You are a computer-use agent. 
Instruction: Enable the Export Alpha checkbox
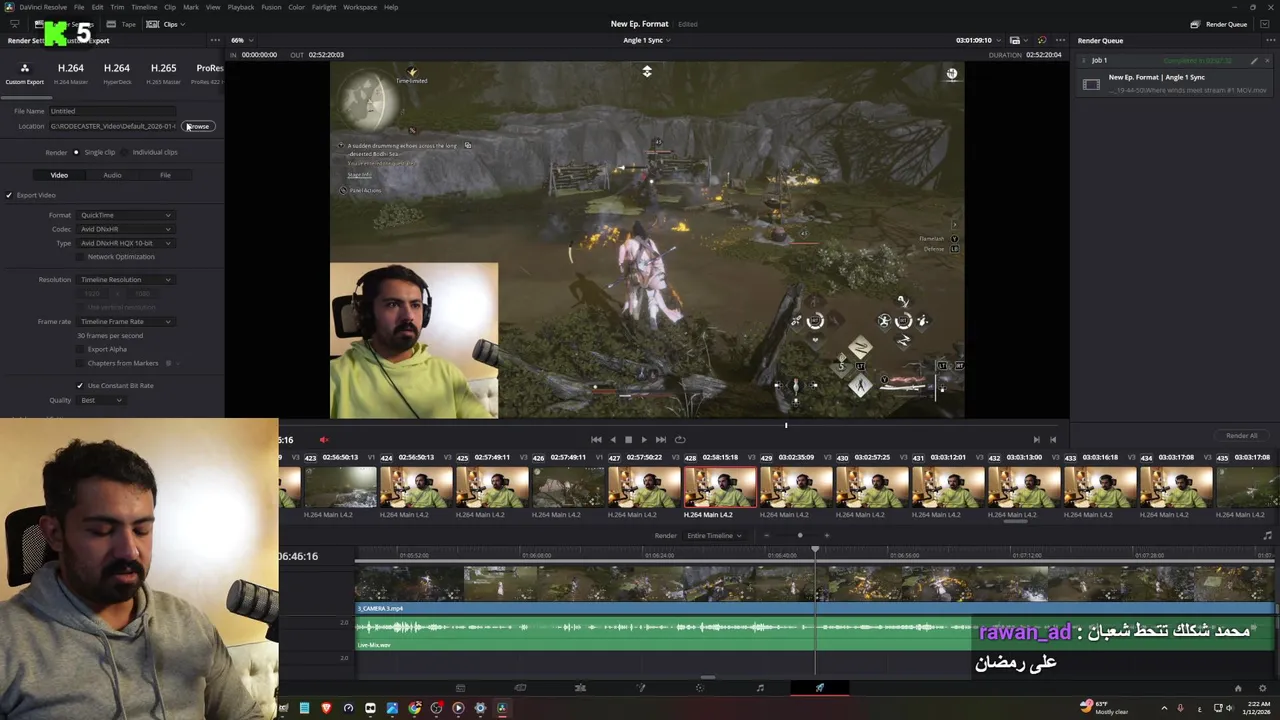pos(81,349)
